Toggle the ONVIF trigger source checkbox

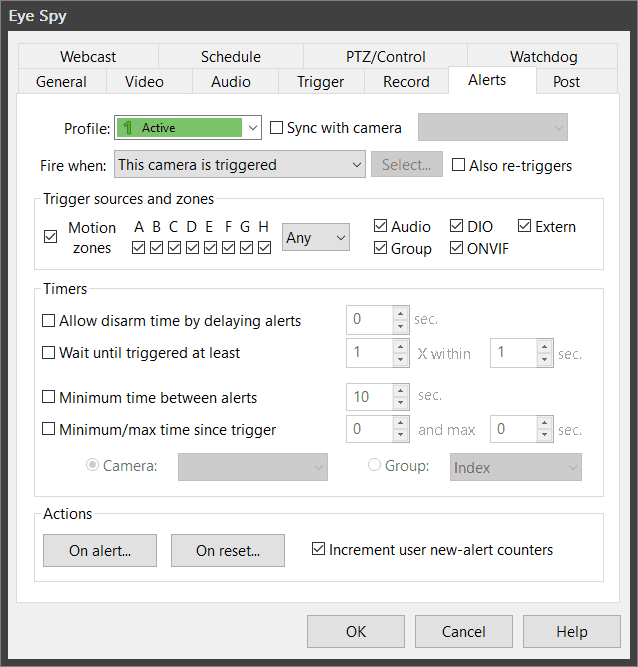pos(456,248)
